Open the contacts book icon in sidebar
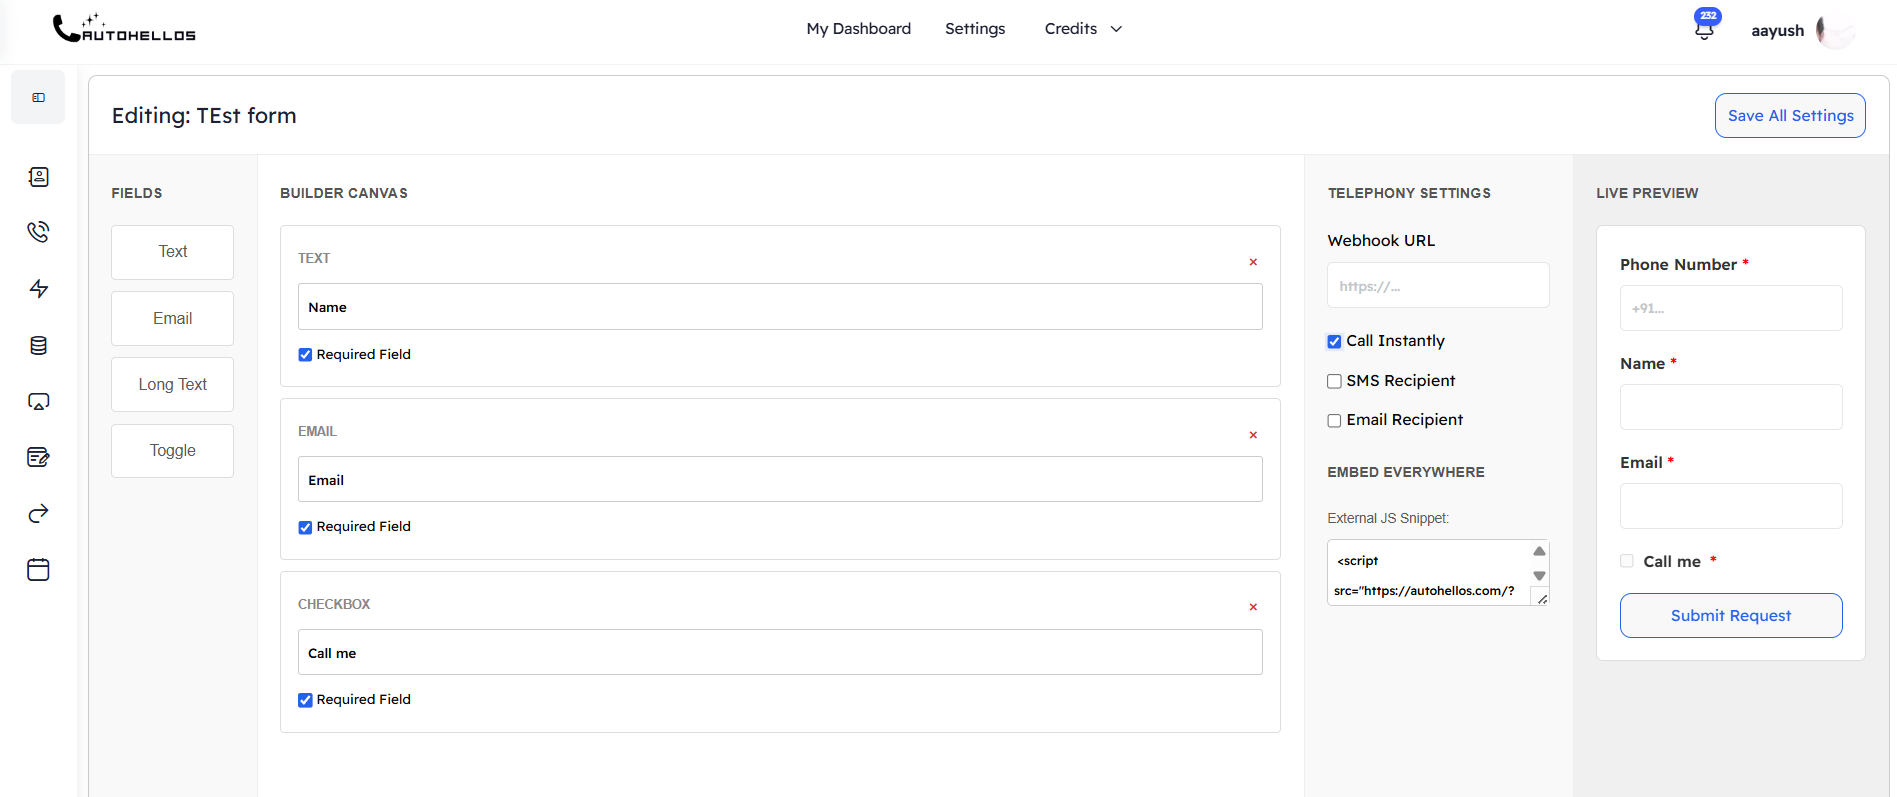1897x797 pixels. pyautogui.click(x=38, y=177)
